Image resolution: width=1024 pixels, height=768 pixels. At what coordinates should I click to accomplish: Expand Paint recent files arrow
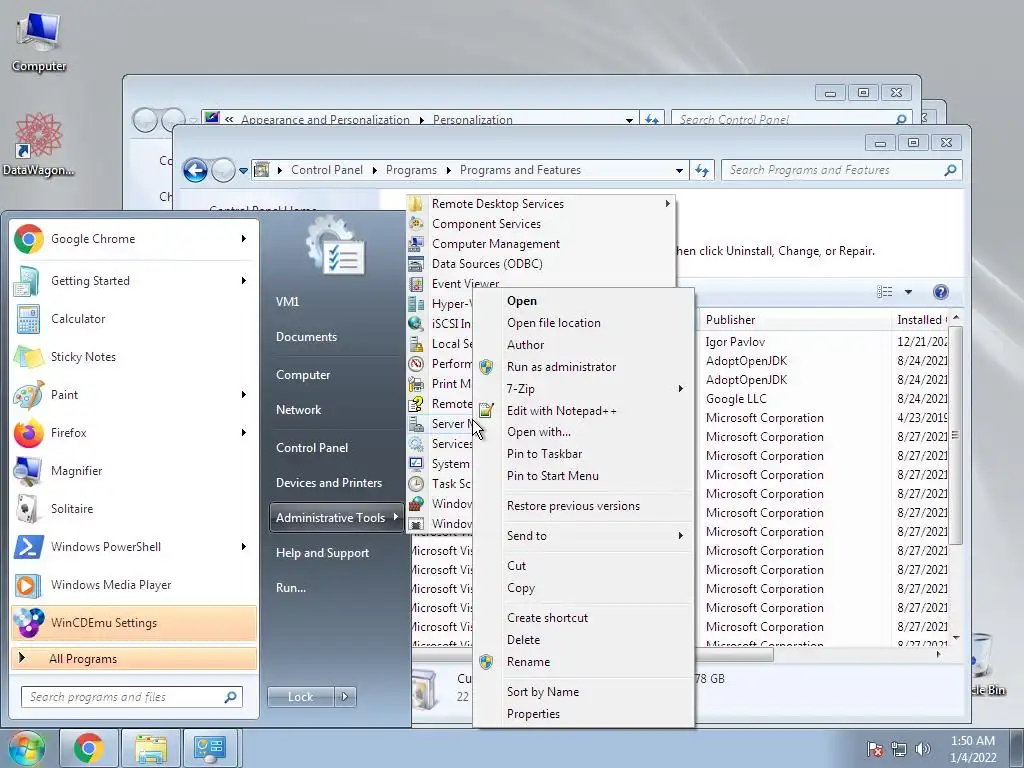click(244, 394)
